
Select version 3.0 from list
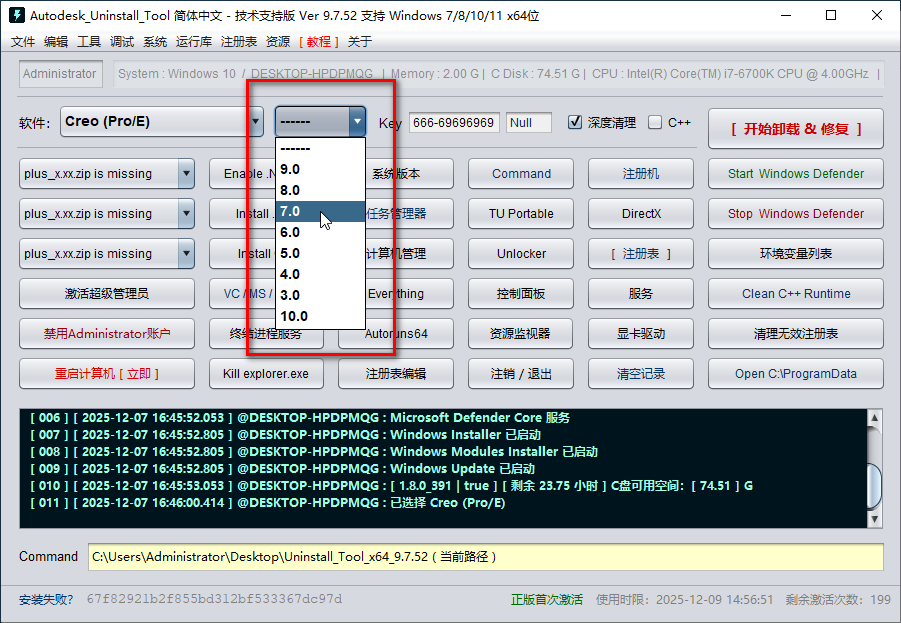(320, 295)
